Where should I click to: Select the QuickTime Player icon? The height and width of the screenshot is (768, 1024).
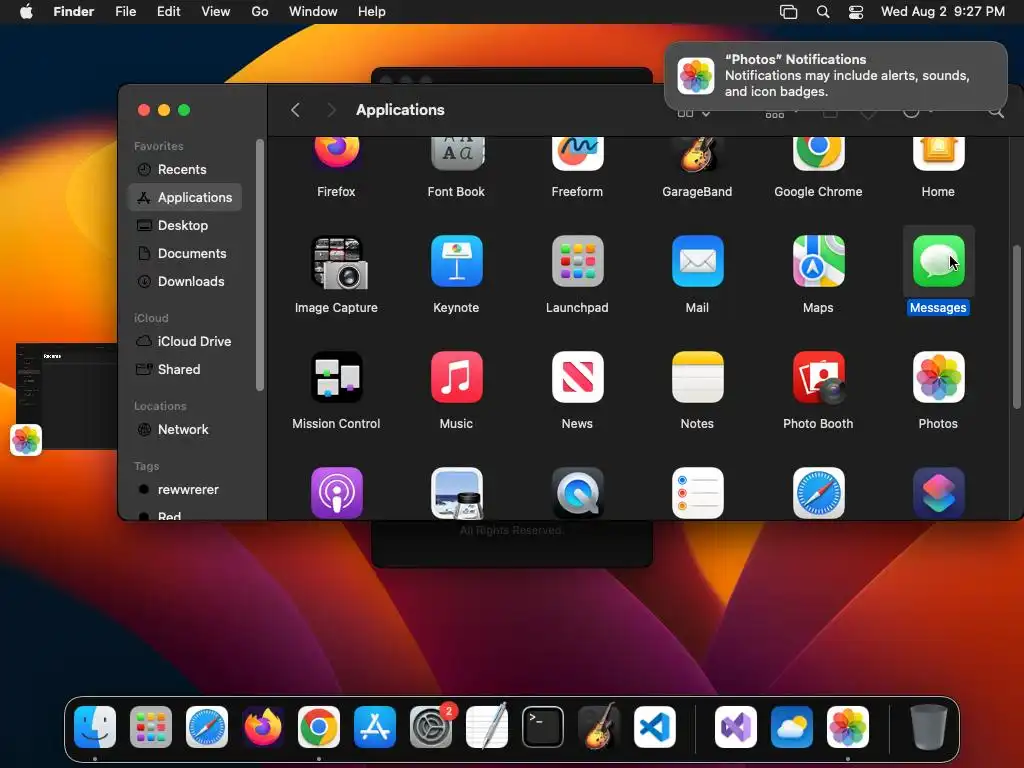tap(577, 493)
